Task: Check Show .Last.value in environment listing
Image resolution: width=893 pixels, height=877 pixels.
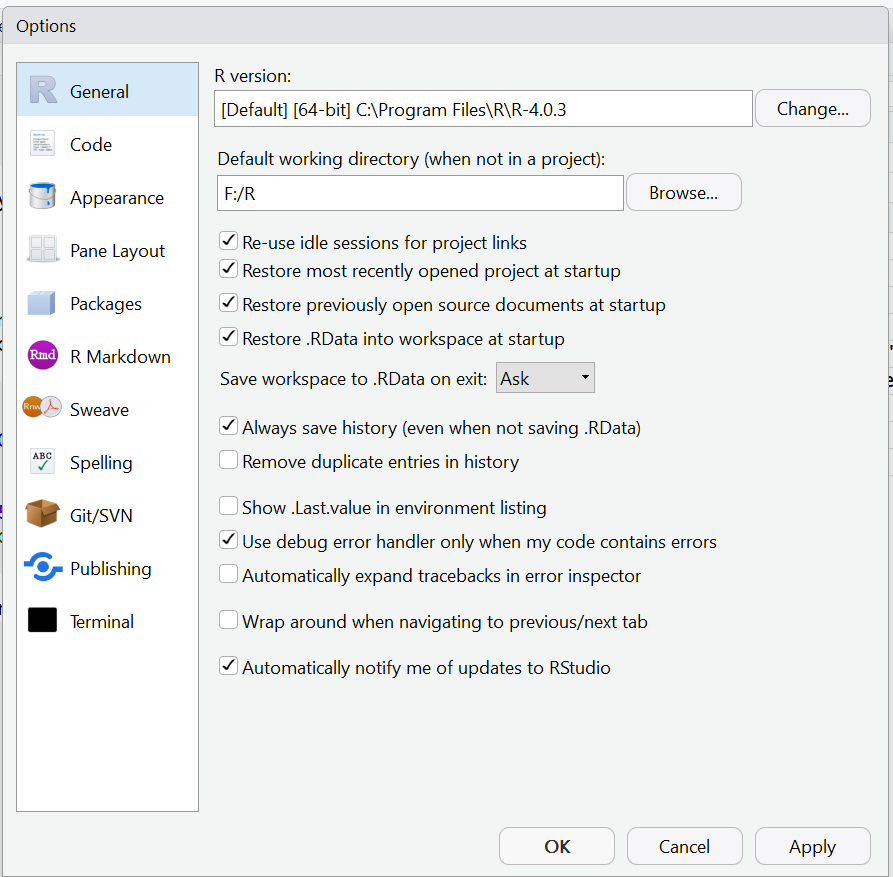Action: pos(228,506)
